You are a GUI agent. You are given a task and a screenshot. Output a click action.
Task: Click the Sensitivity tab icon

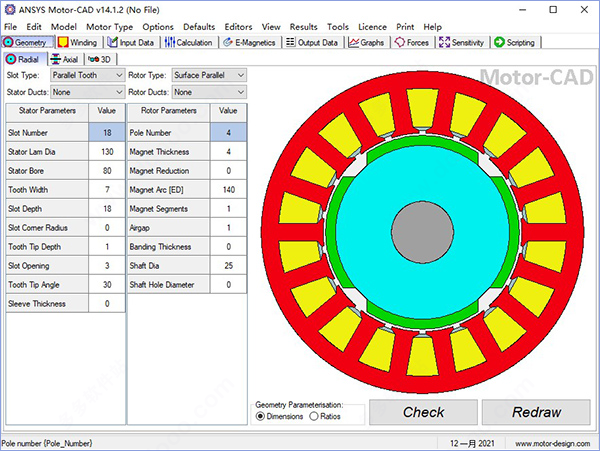click(444, 42)
